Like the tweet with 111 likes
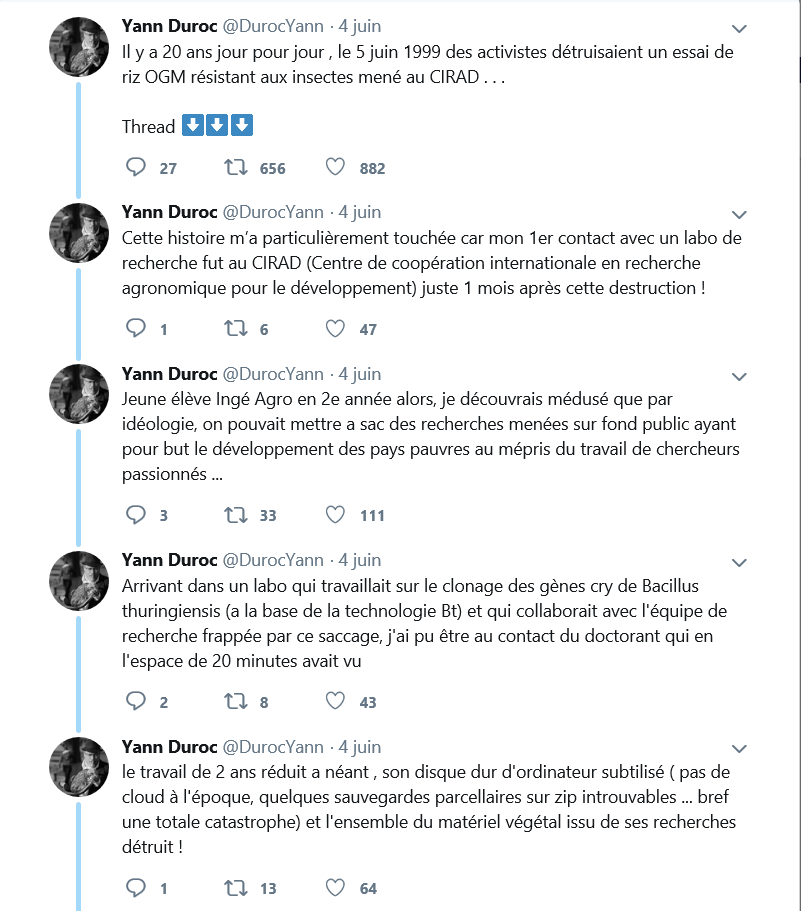Image resolution: width=801 pixels, height=911 pixels. click(x=335, y=515)
